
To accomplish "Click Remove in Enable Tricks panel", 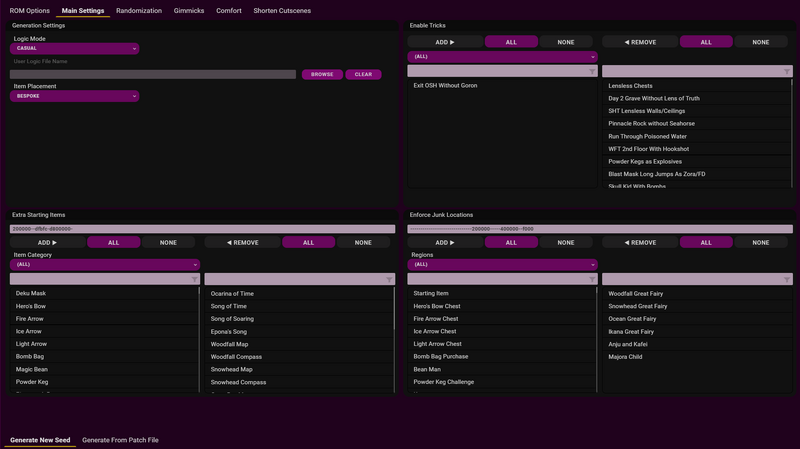I will (640, 42).
